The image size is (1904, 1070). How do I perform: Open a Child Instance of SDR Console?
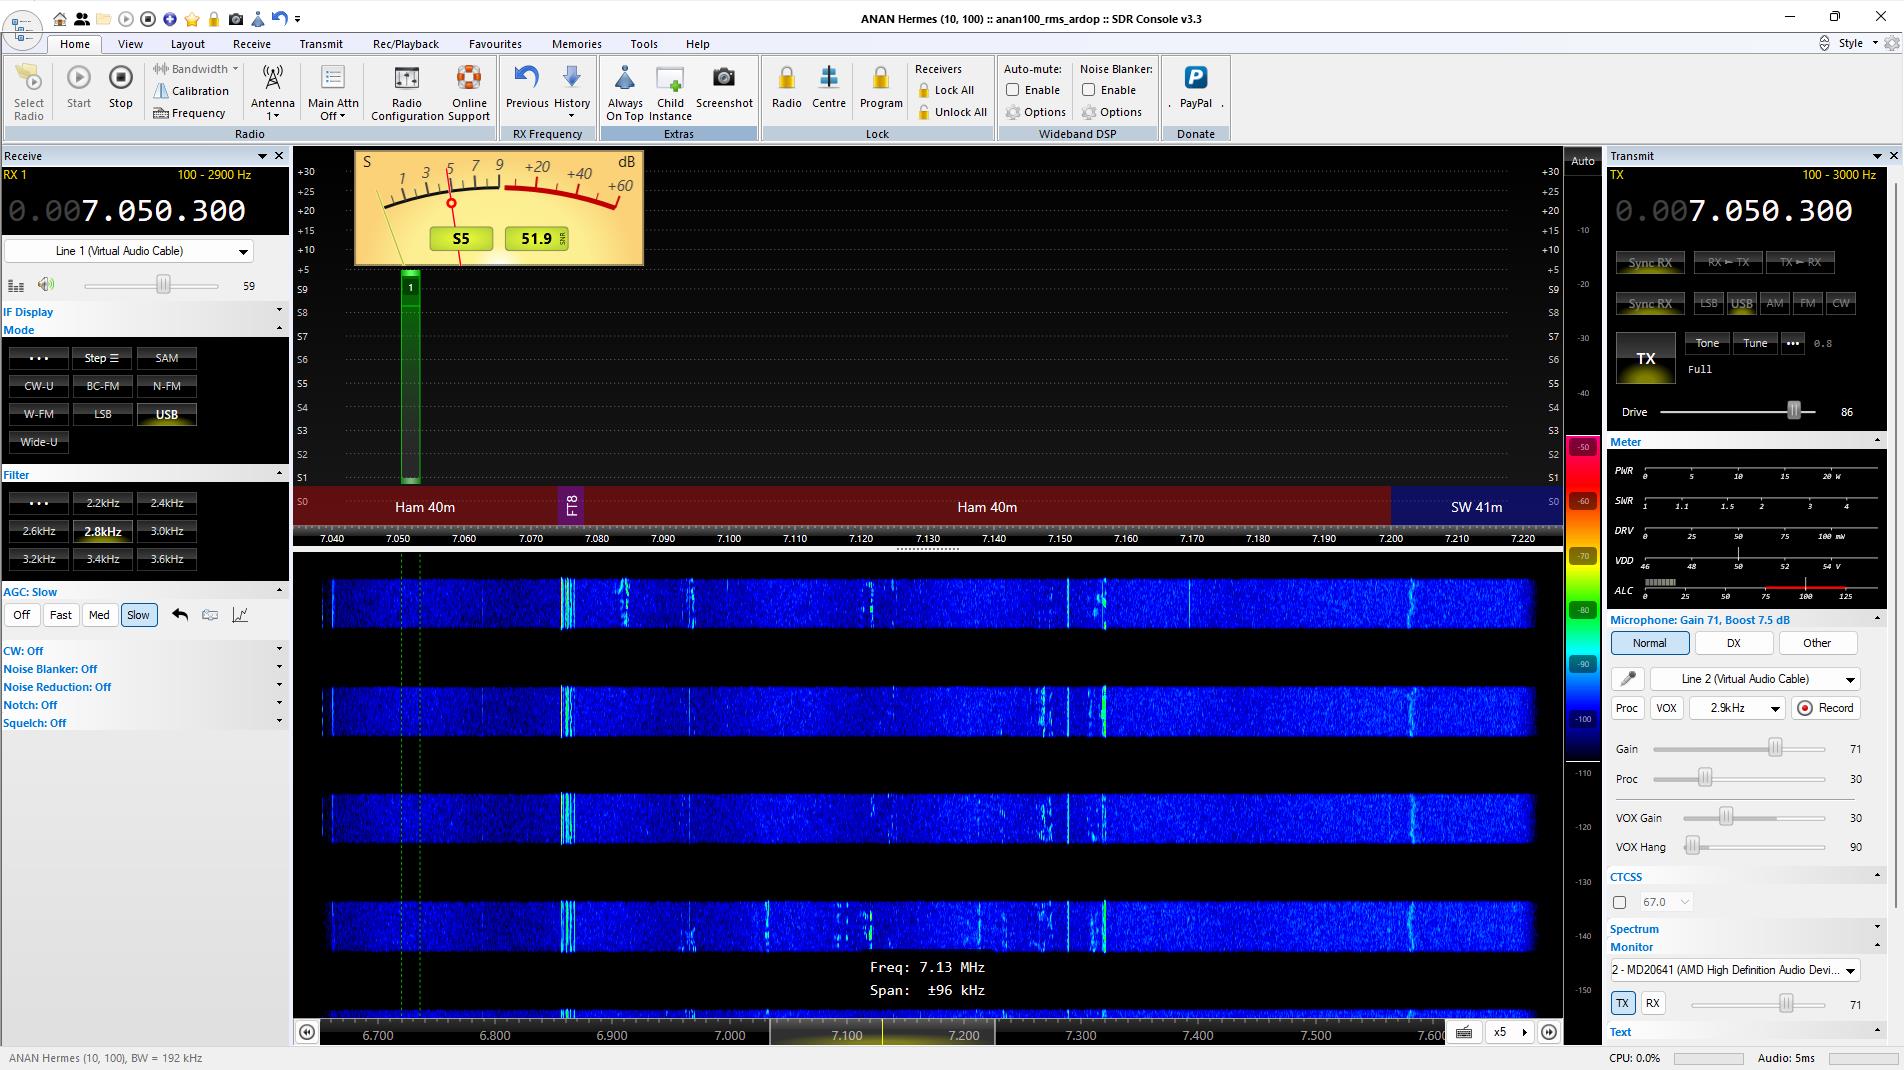point(670,90)
